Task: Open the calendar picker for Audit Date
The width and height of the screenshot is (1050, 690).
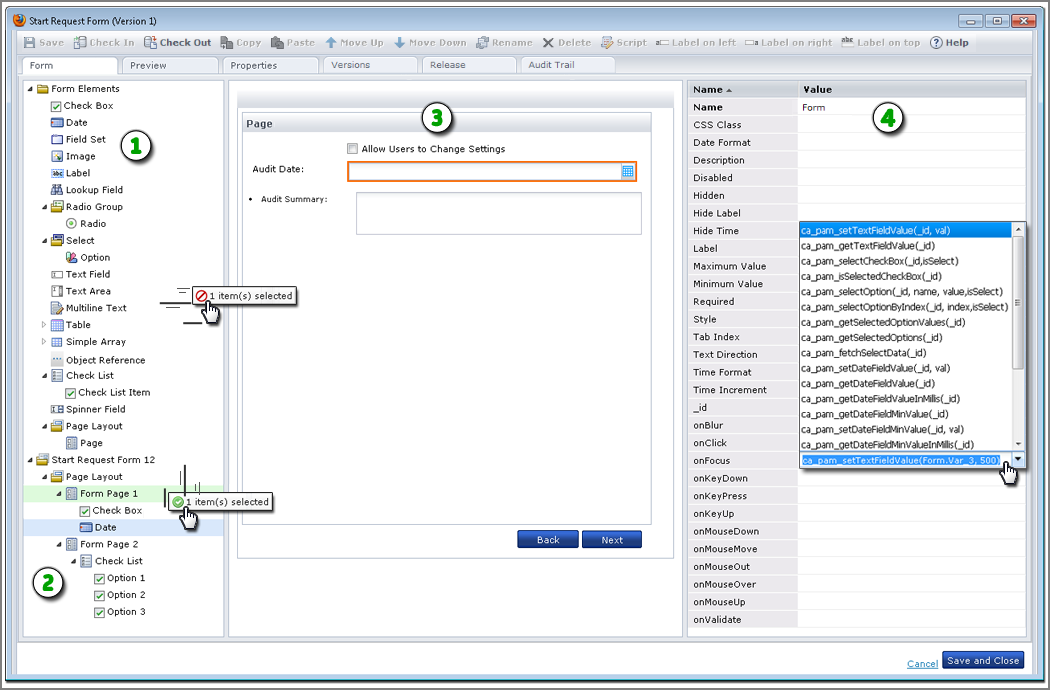Action: click(629, 171)
